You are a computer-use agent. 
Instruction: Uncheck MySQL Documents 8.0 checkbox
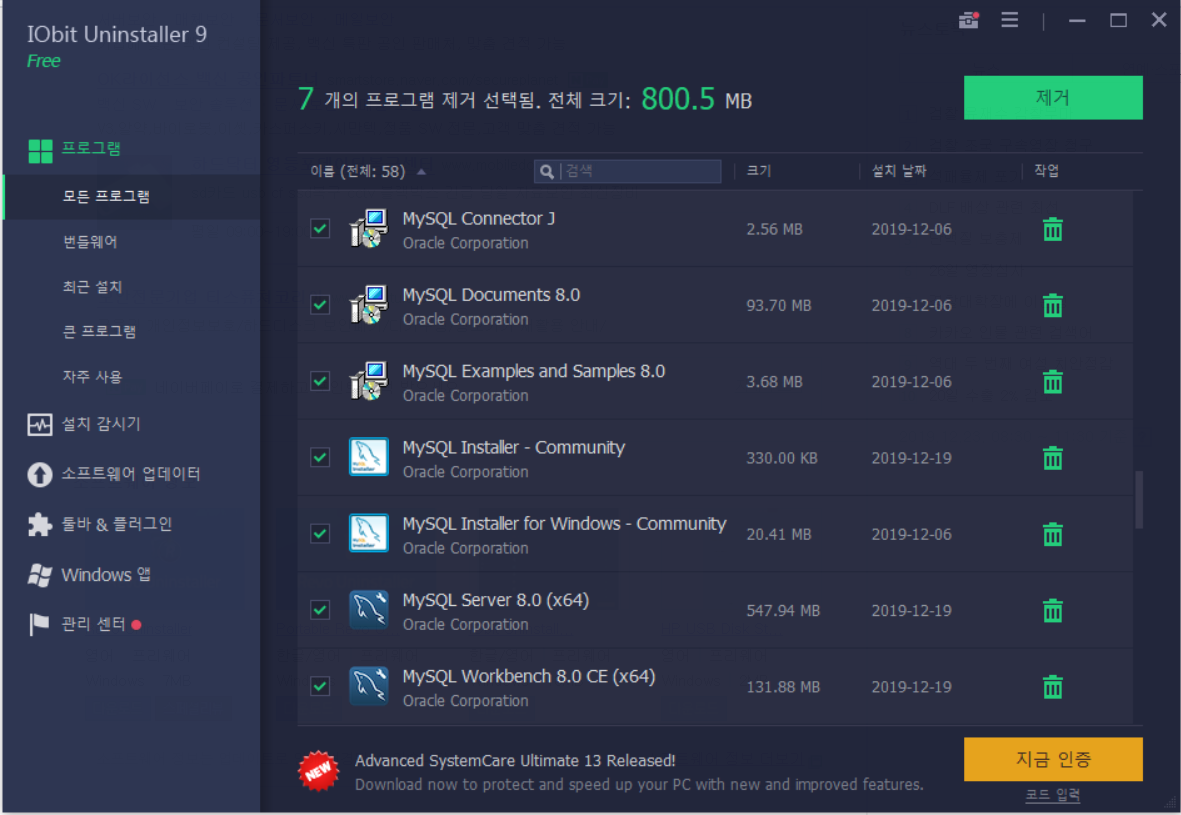point(320,304)
